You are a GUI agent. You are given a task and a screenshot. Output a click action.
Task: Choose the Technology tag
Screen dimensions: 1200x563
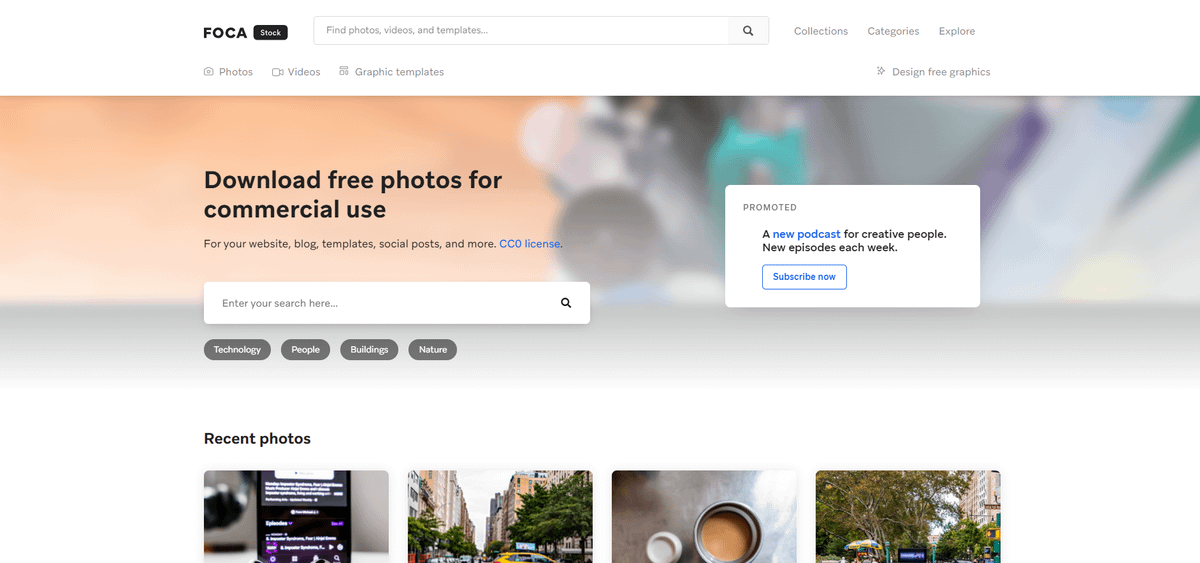pyautogui.click(x=237, y=350)
